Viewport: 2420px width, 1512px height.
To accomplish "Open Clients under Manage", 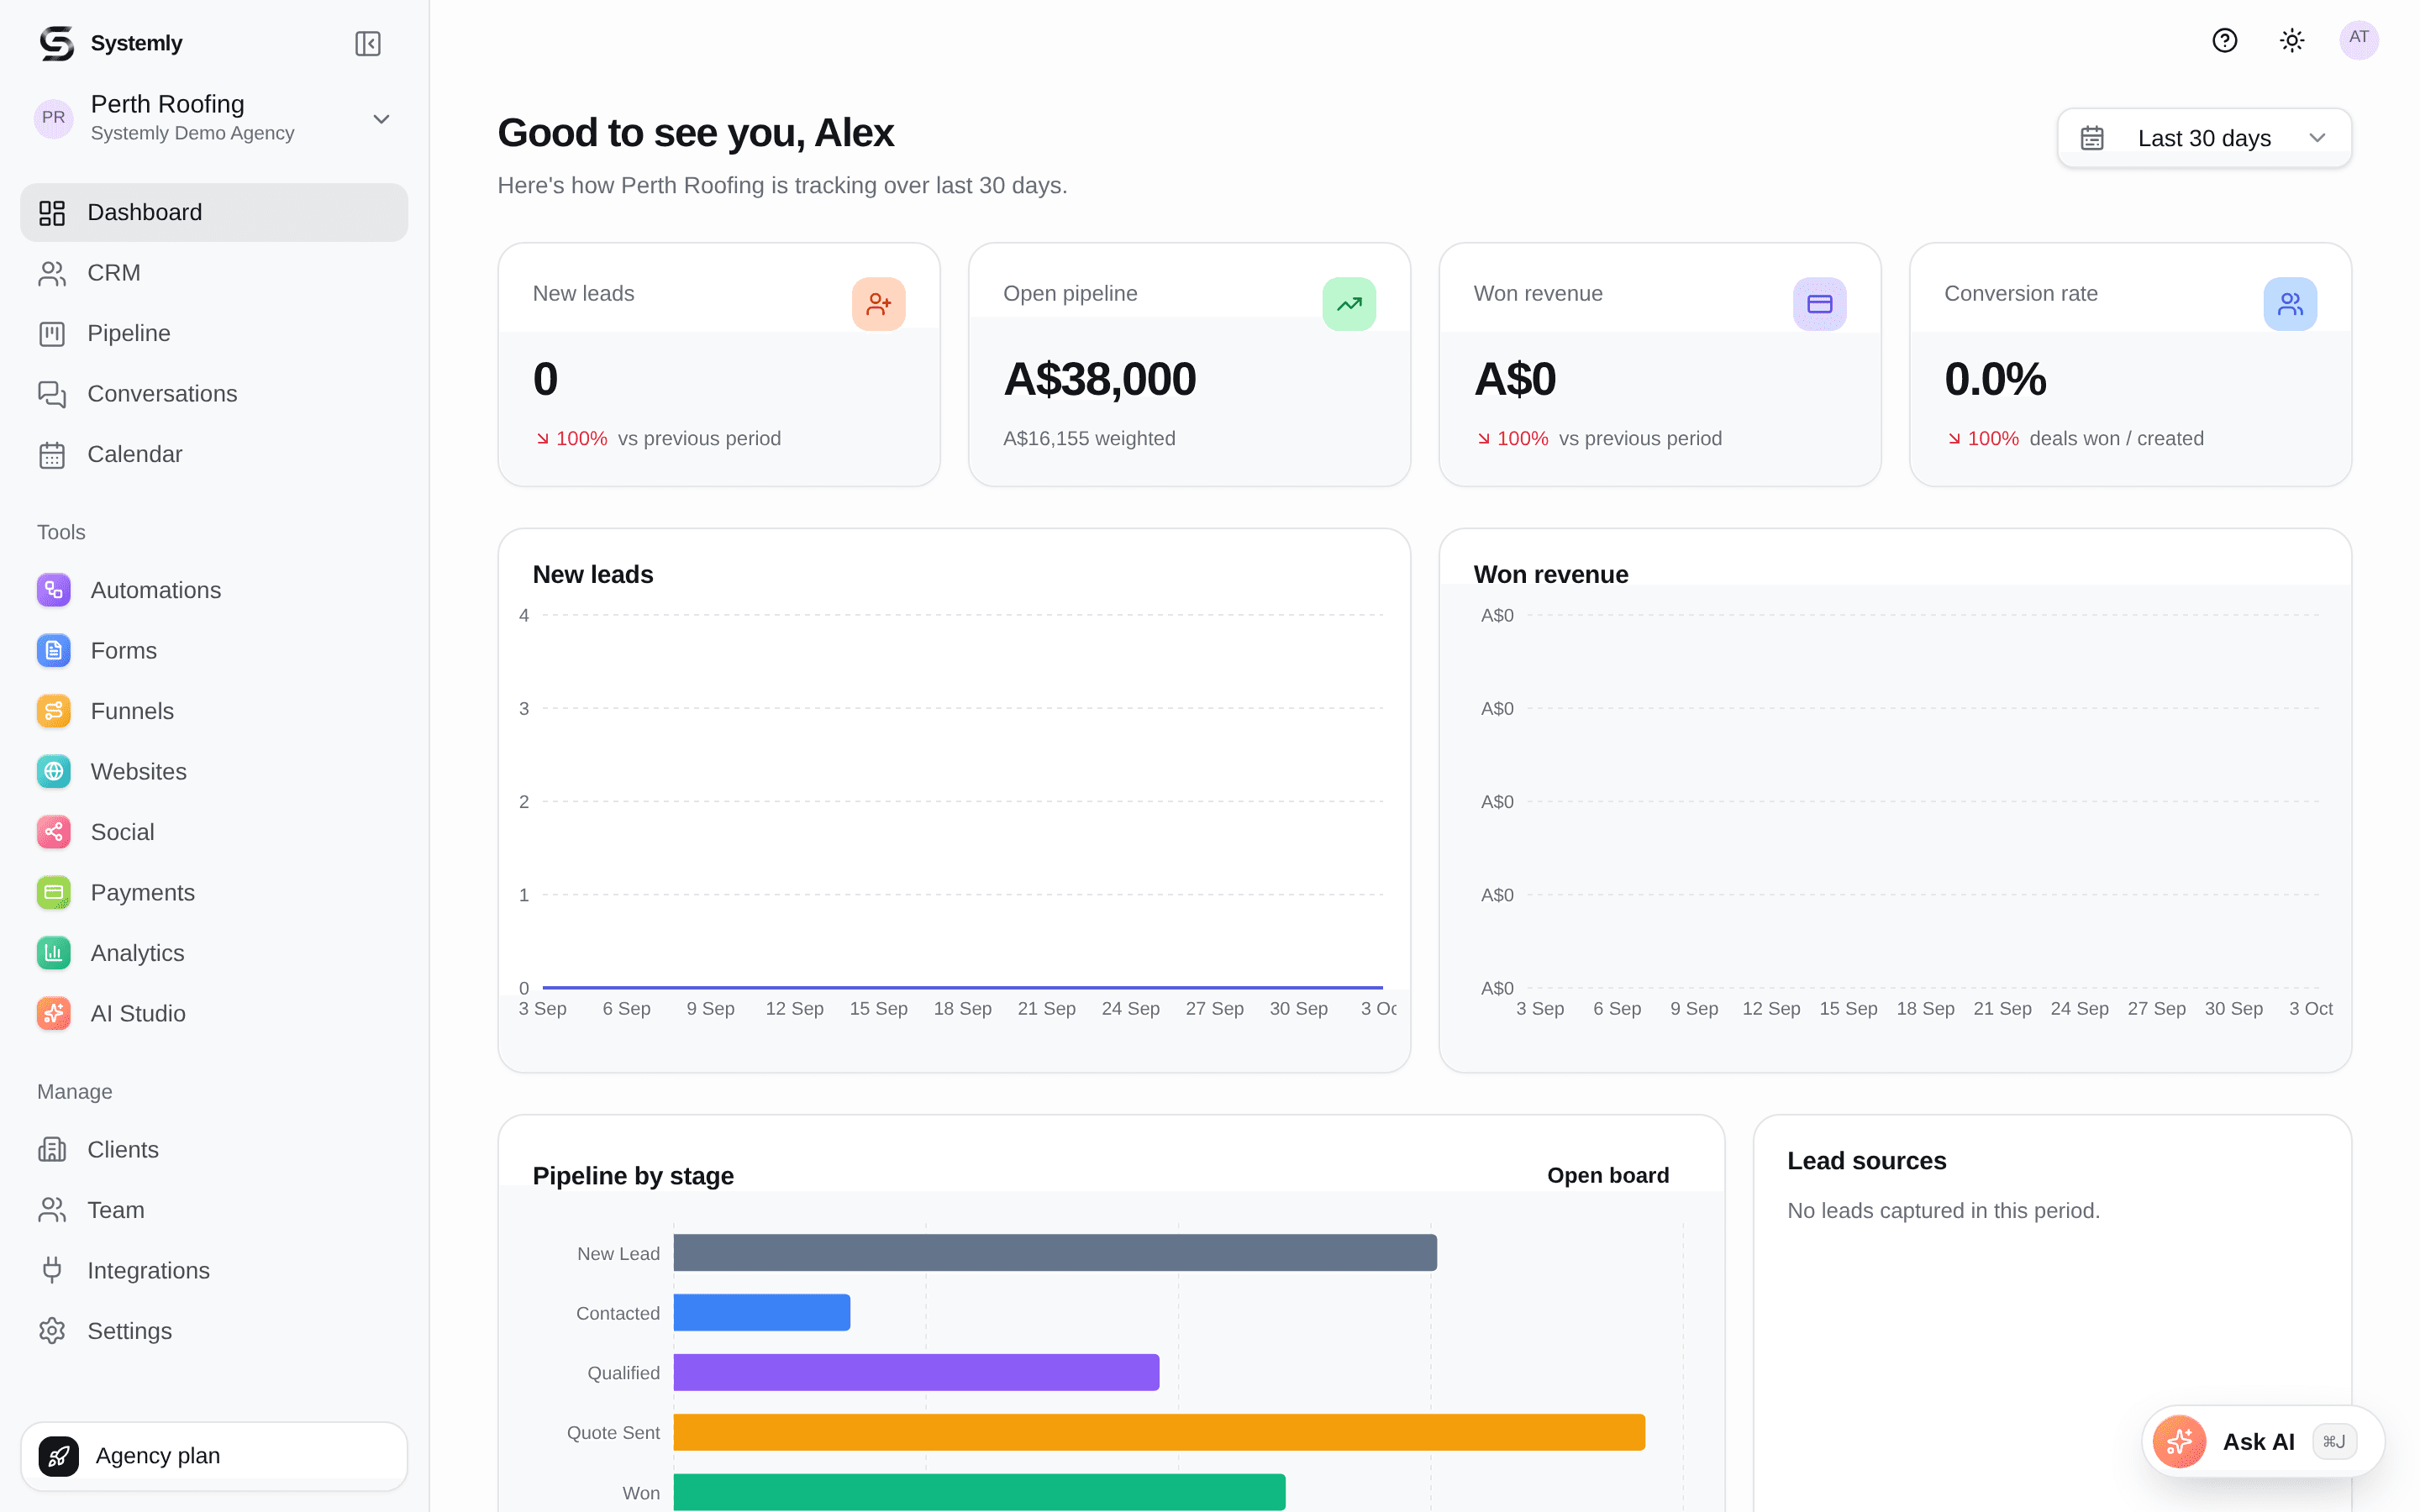I will click(214, 1150).
